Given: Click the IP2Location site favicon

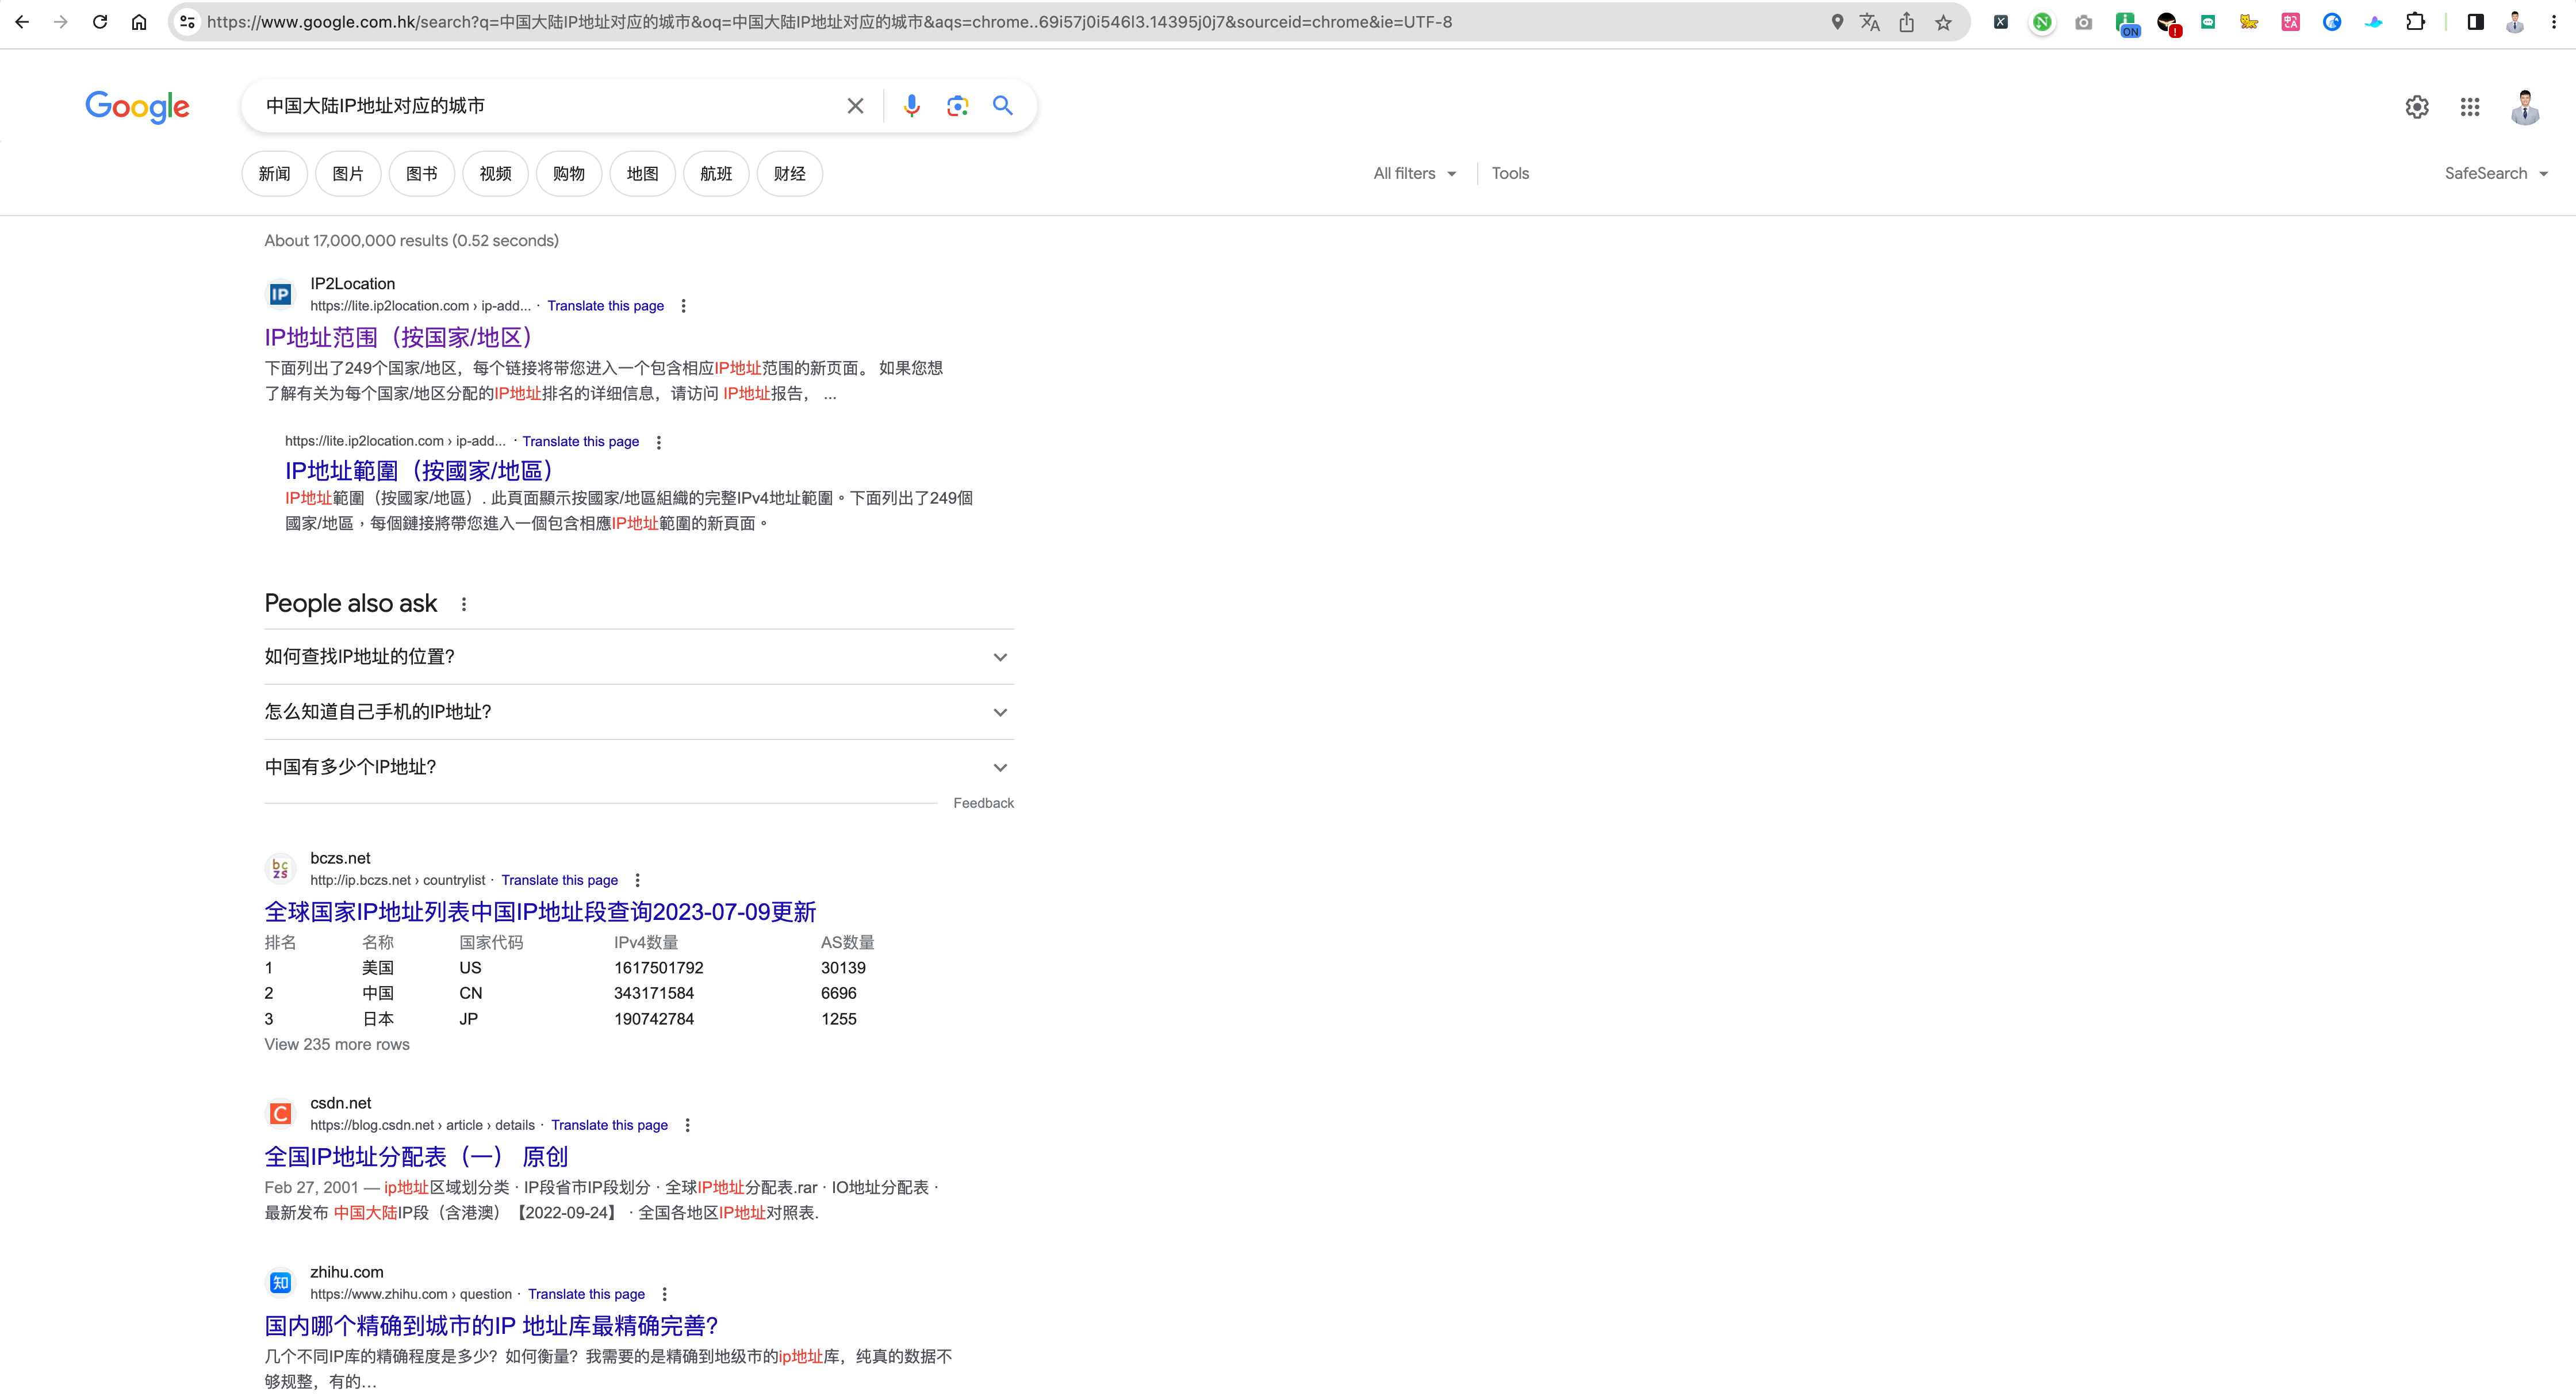Looking at the screenshot, I should (x=280, y=294).
